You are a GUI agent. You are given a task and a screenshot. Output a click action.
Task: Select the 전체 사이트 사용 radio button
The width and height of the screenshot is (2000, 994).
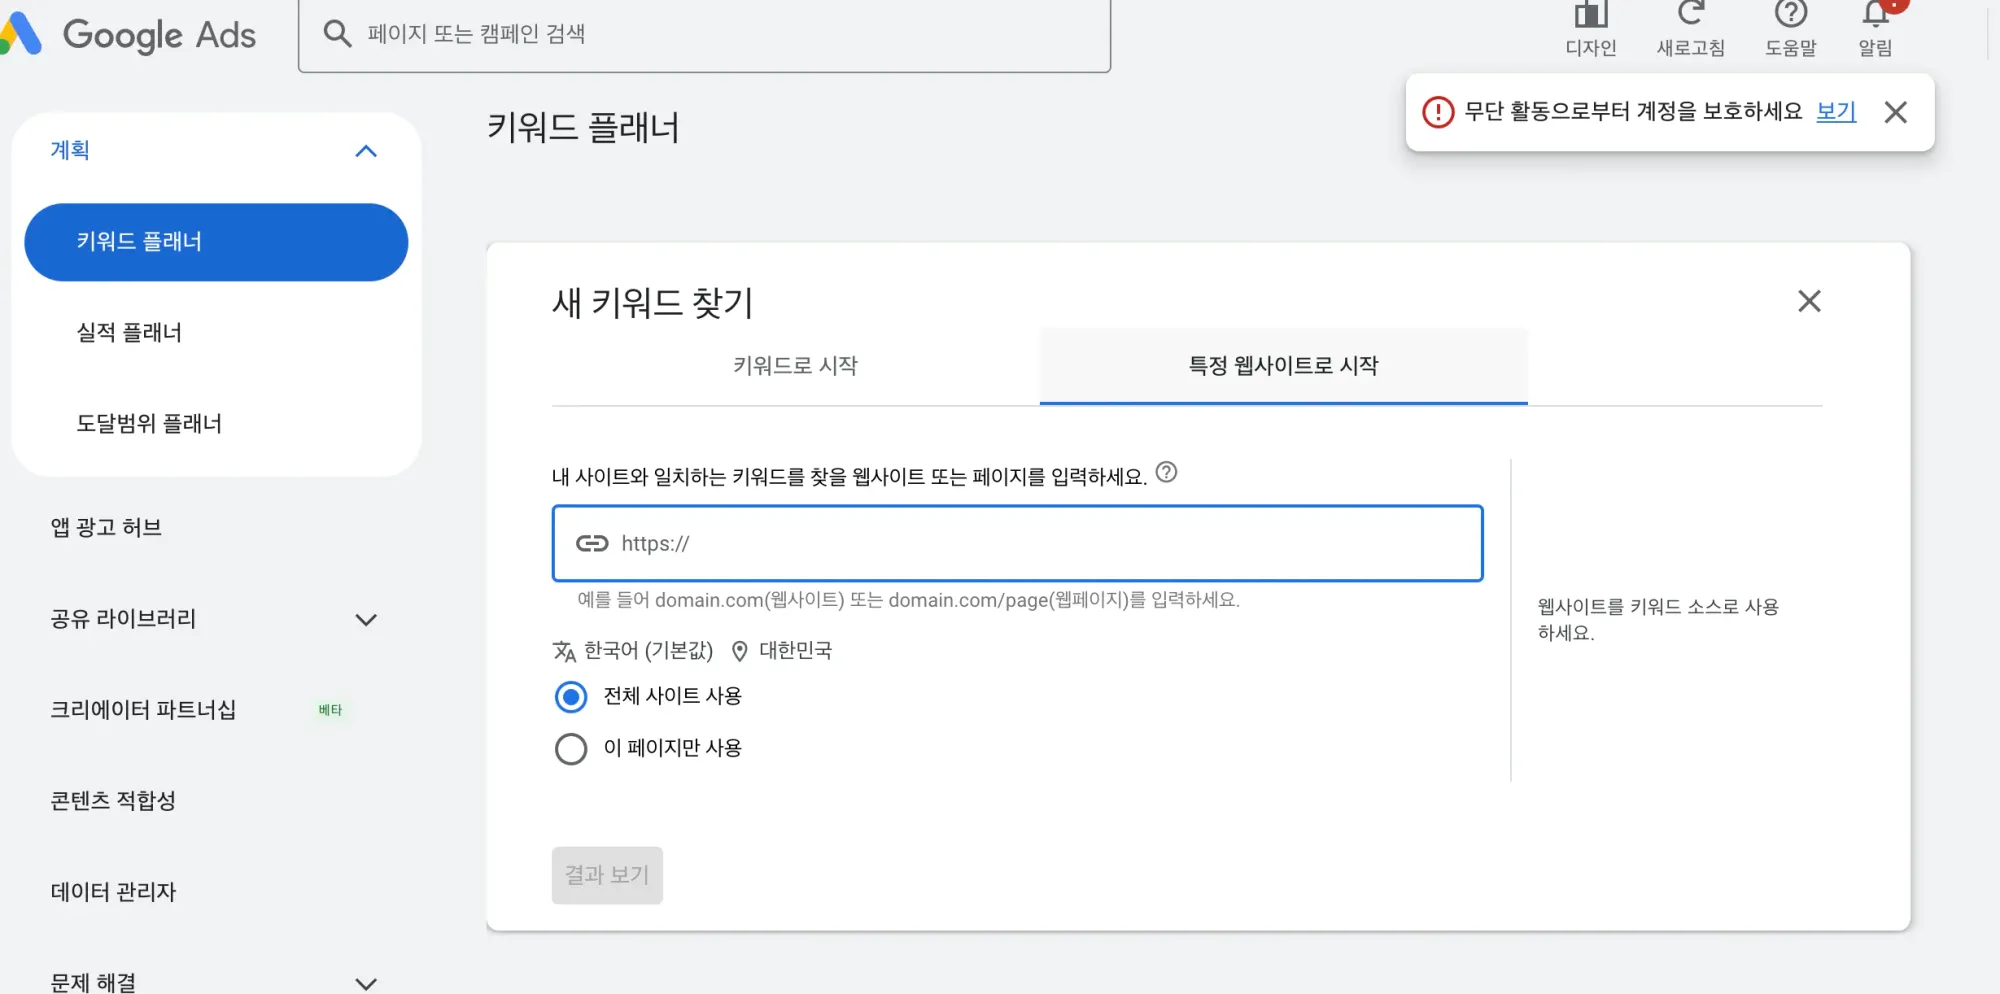coord(570,697)
